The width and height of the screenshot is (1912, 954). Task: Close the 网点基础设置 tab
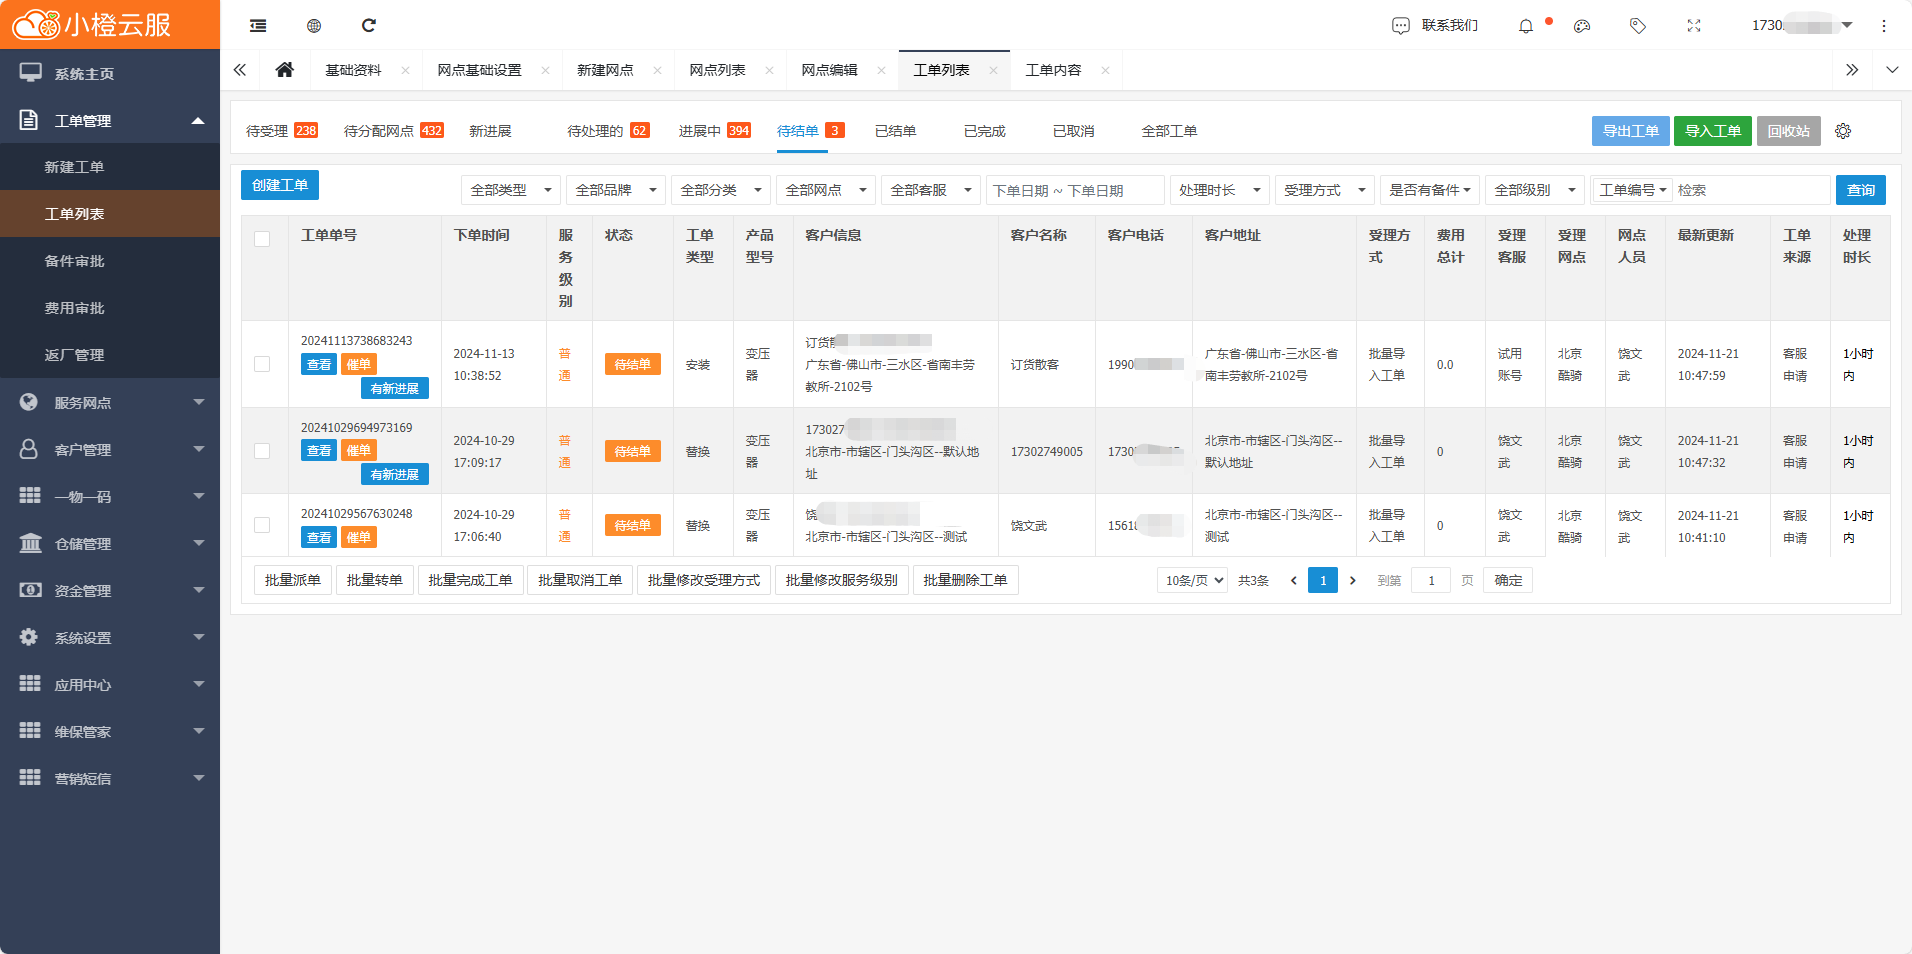click(x=545, y=70)
